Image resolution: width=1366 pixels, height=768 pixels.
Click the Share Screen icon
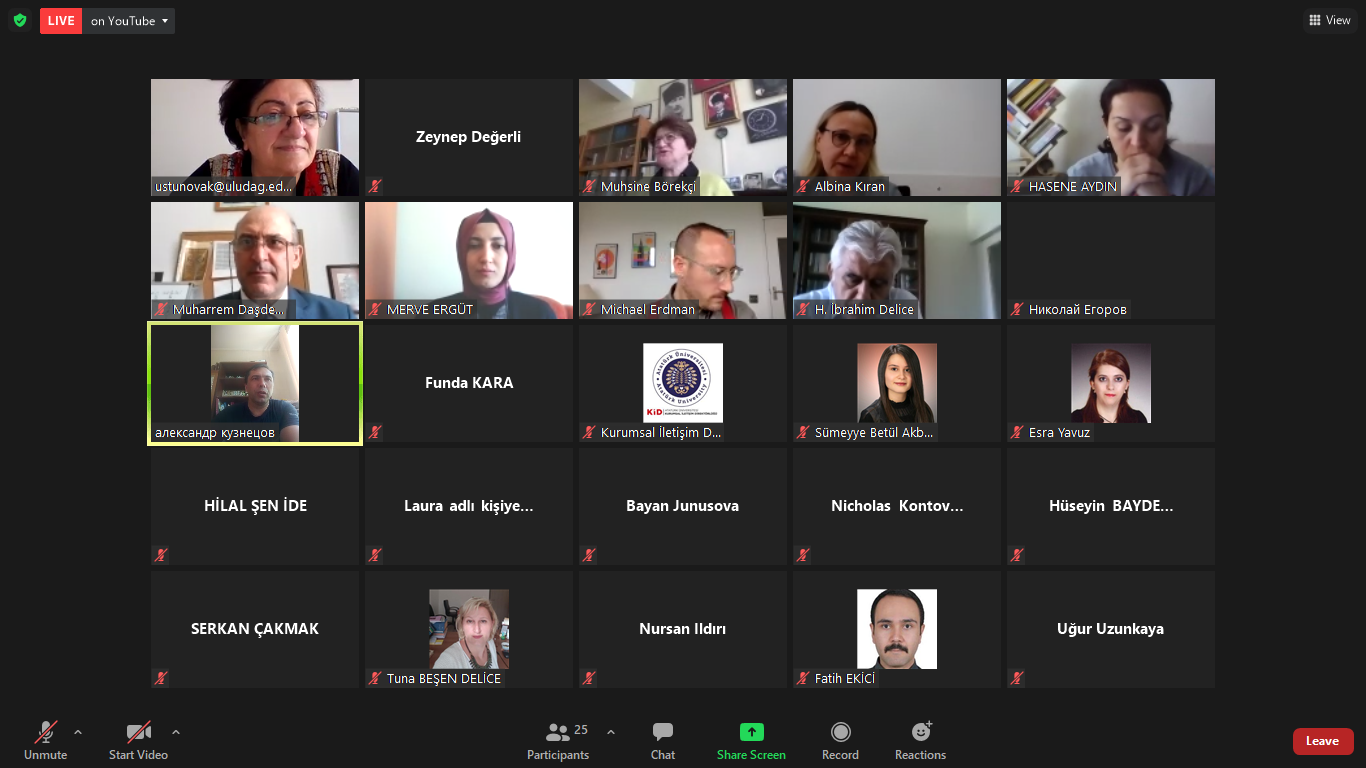[751, 732]
